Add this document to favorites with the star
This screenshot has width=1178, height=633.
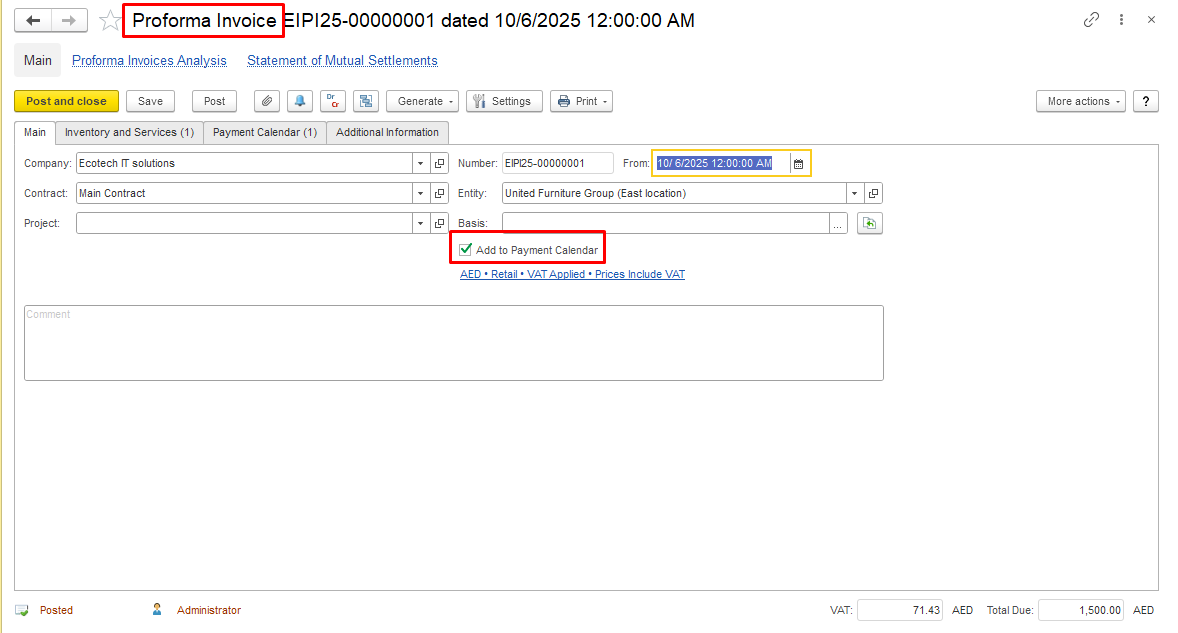(110, 21)
